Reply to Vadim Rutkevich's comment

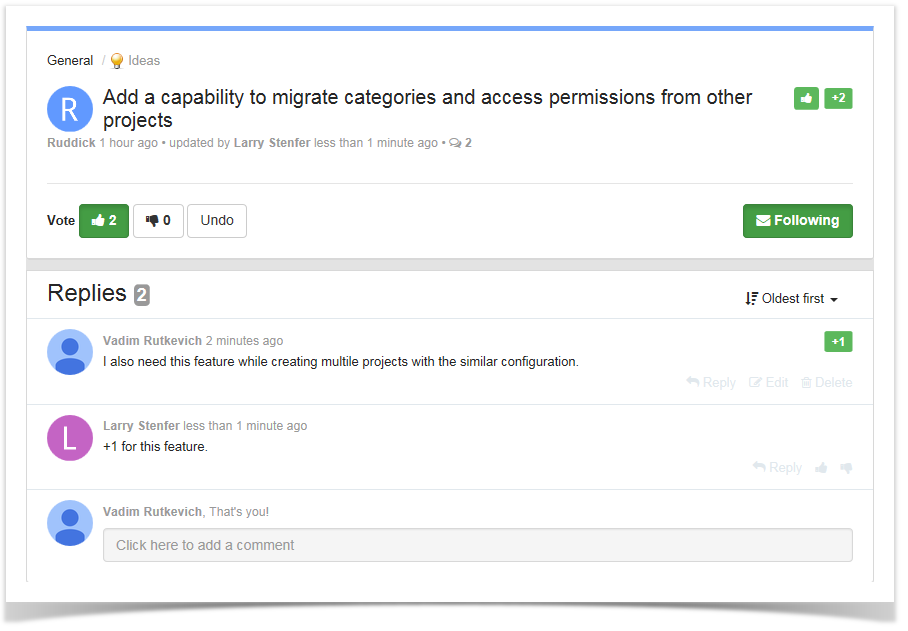coord(711,383)
